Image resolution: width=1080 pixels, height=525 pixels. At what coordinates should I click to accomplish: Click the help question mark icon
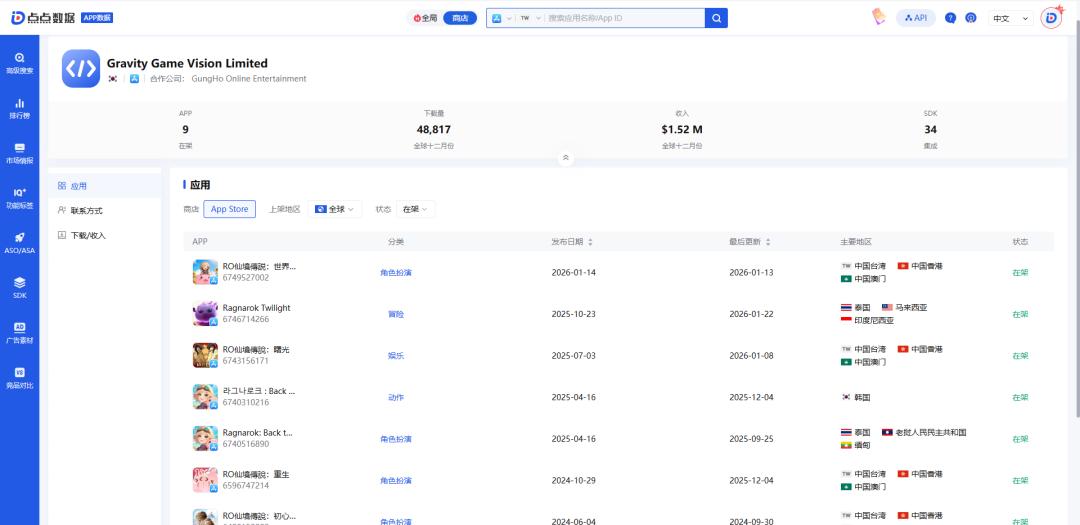950,18
